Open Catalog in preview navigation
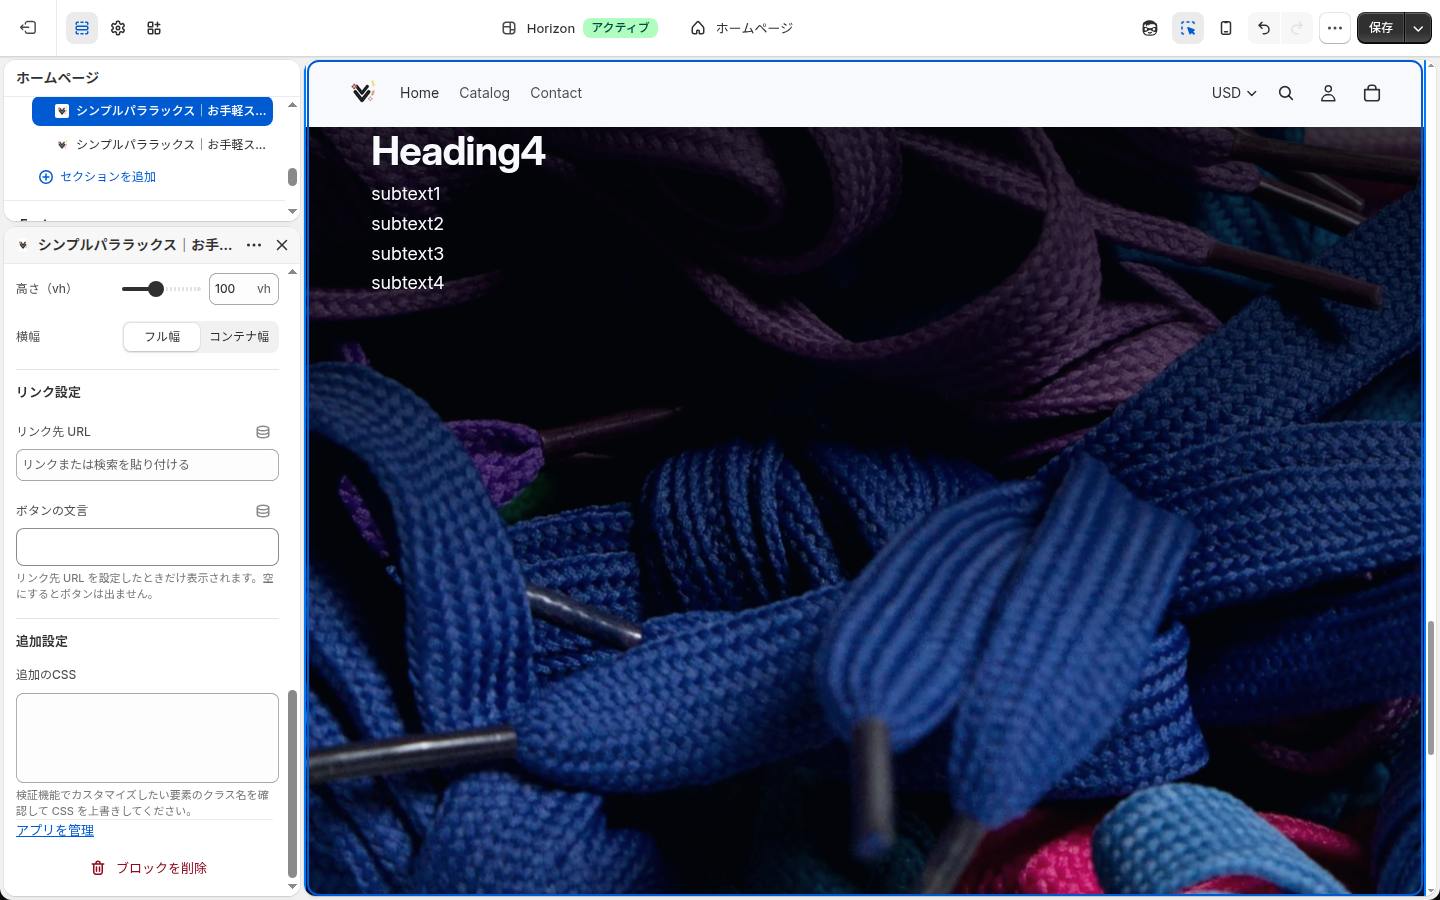 [484, 93]
